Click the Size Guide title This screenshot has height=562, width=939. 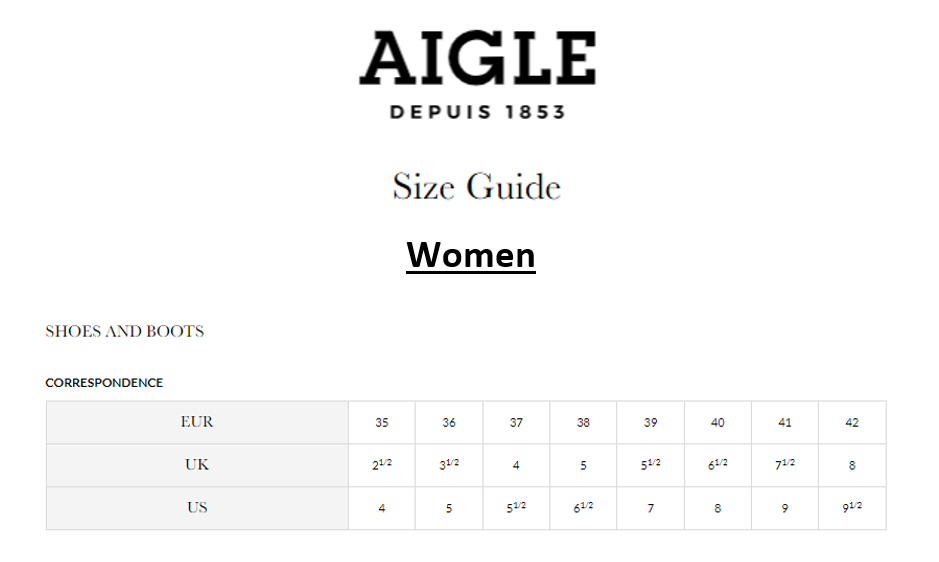476,187
